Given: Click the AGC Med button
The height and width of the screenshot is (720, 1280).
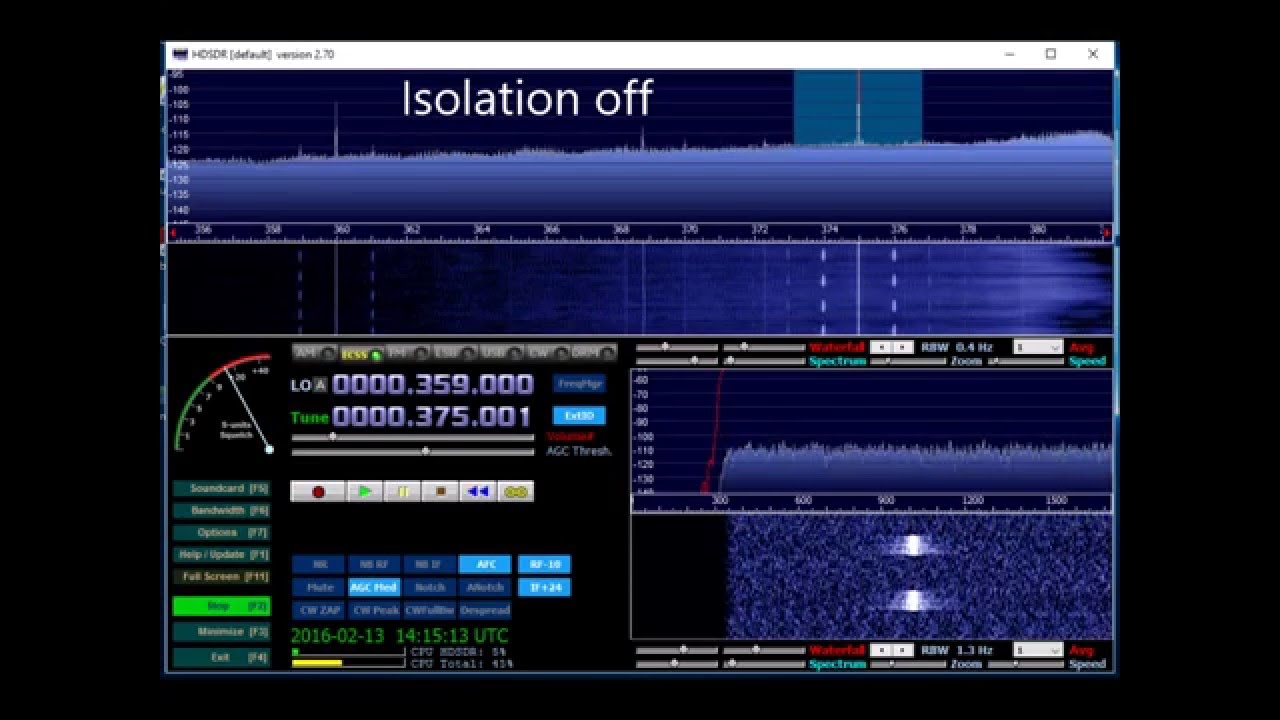Looking at the screenshot, I should 374,587.
